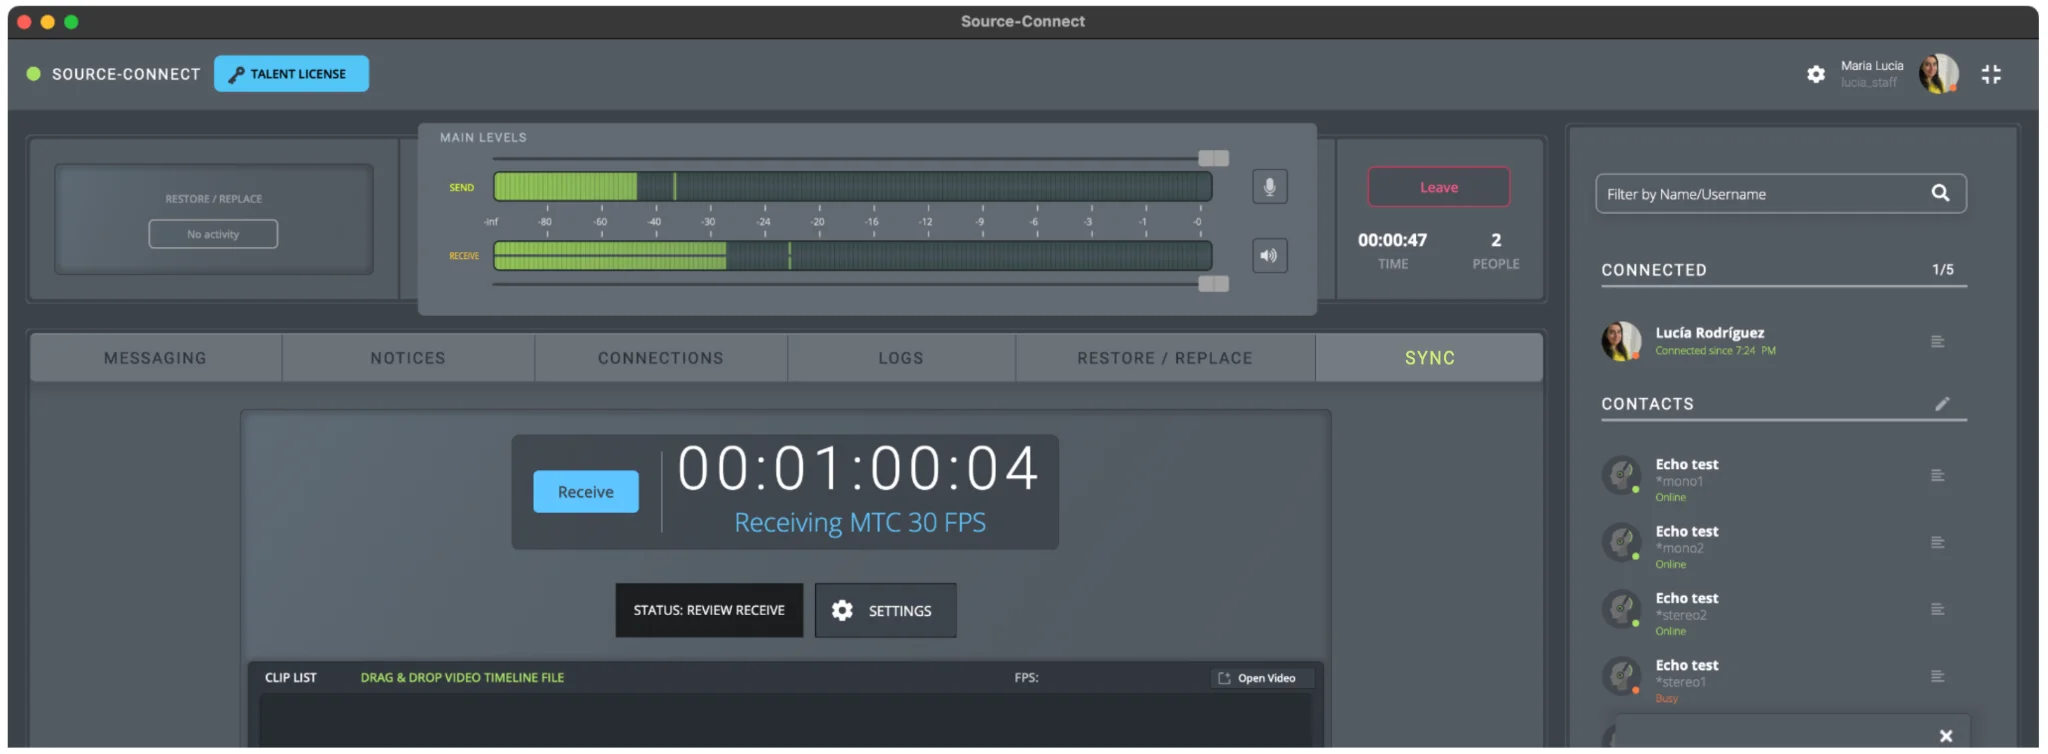2048x754 pixels.
Task: Close the popup with the X icon
Action: coord(1945,736)
